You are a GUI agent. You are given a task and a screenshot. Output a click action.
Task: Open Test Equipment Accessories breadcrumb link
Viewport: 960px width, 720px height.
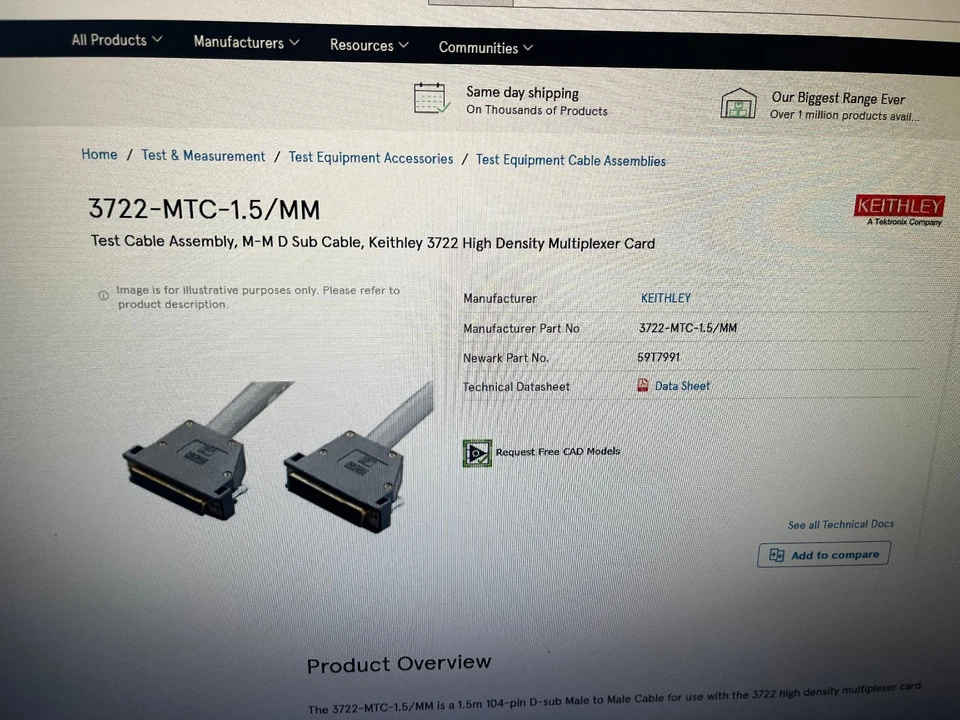tap(370, 158)
